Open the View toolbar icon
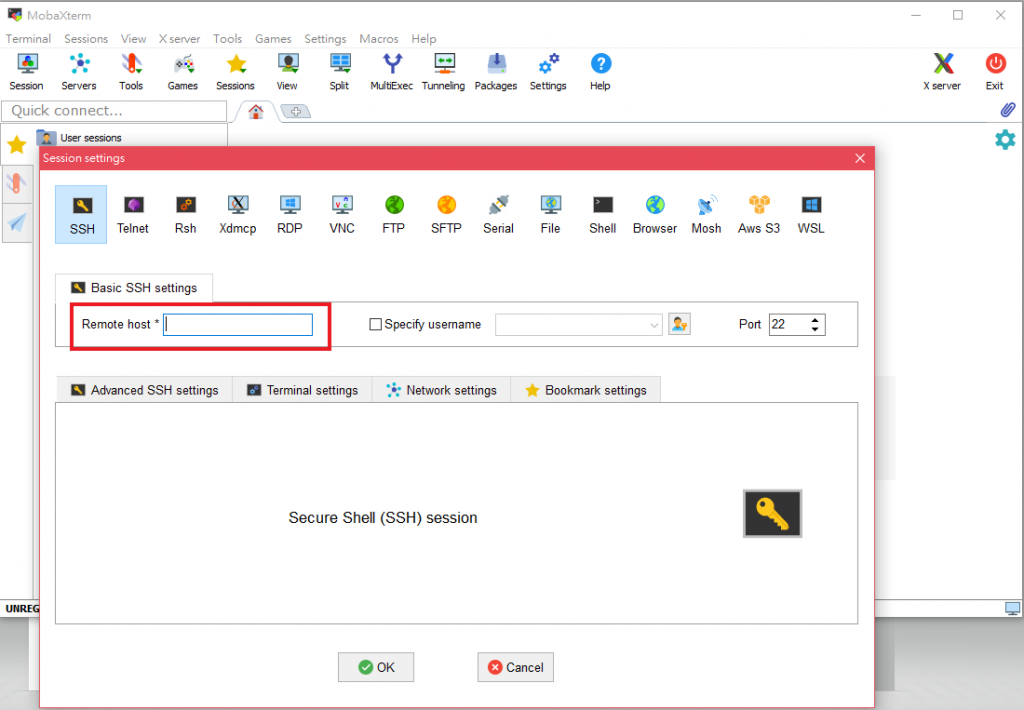The width and height of the screenshot is (1024, 710). [287, 72]
